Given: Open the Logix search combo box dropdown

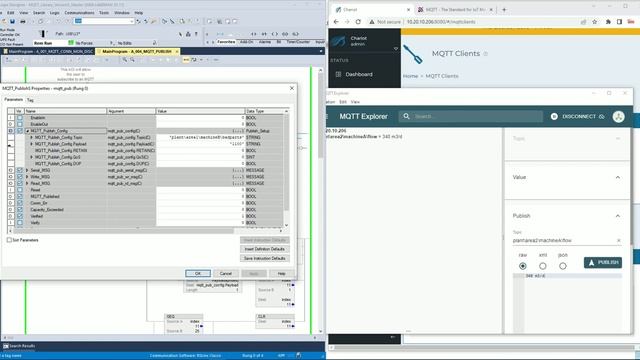Looking at the screenshot, I should coord(131,21).
